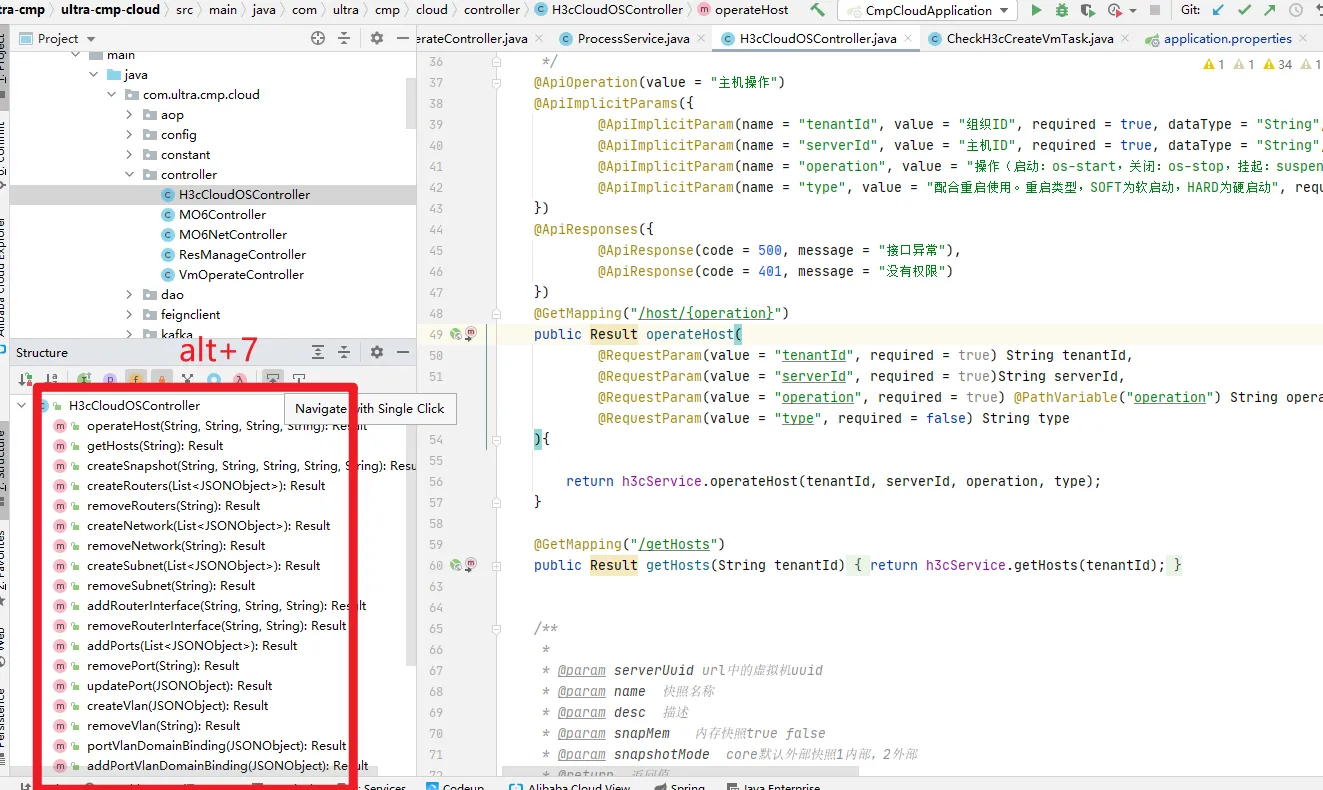Open Project panel settings gear
The height and width of the screenshot is (790, 1323).
pos(377,38)
